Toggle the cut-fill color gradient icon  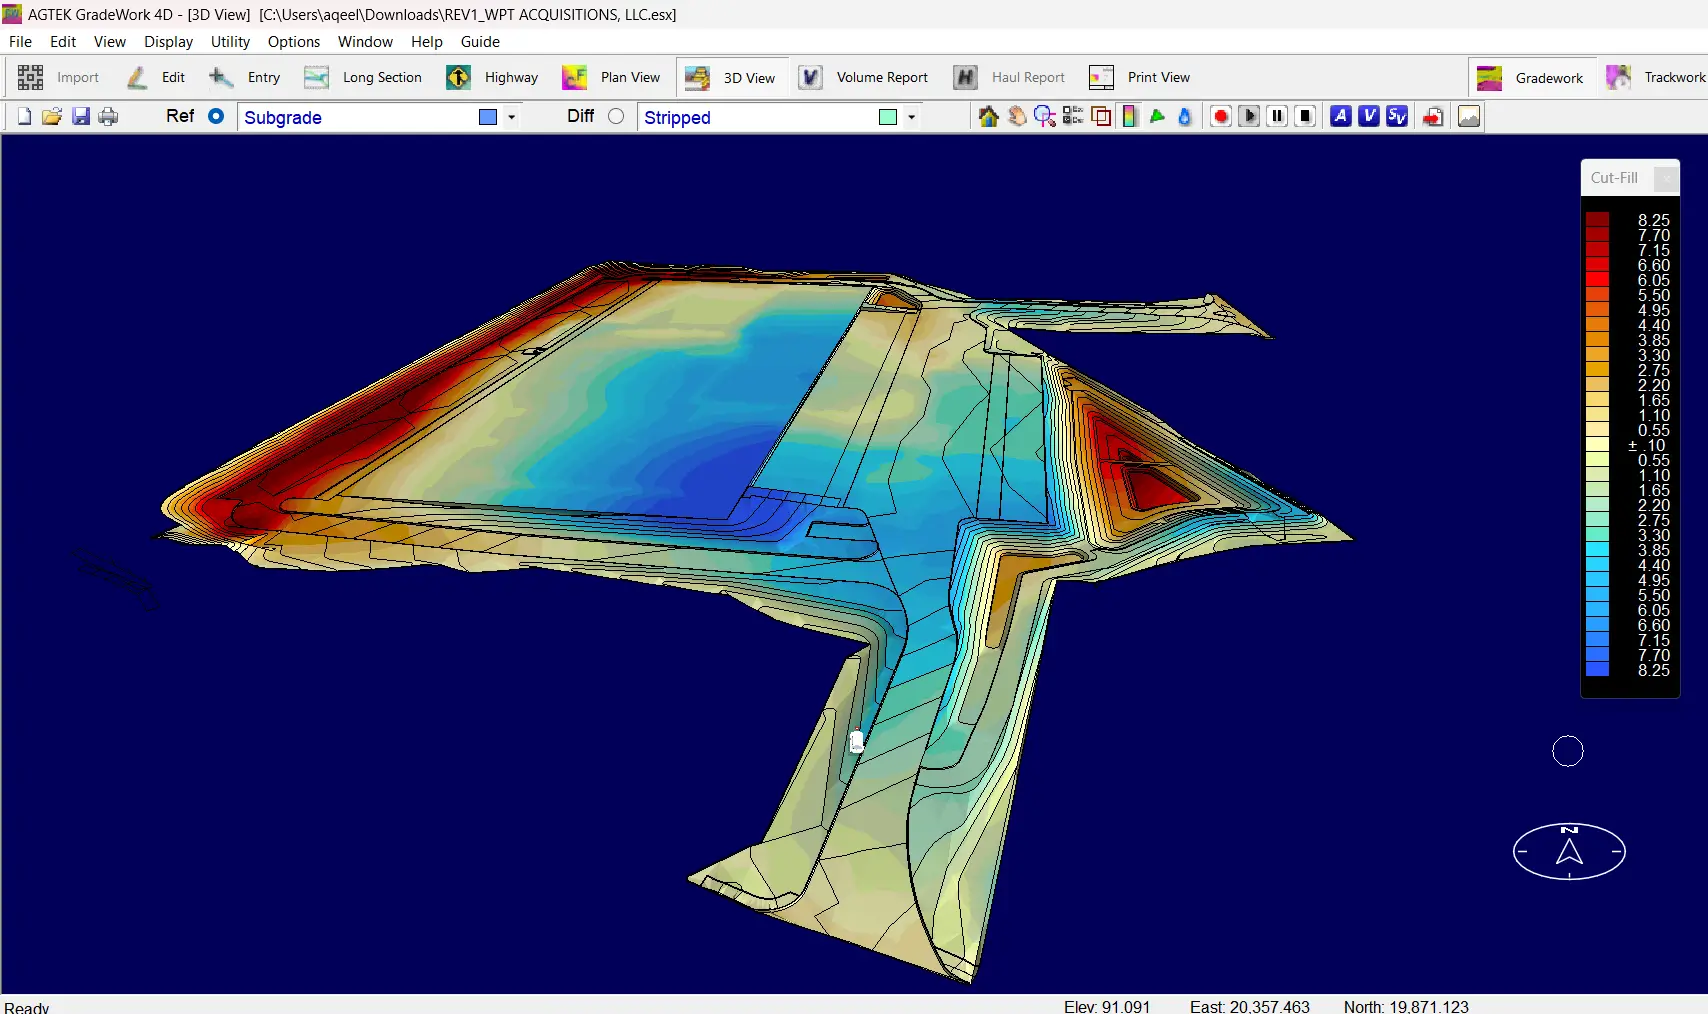(1129, 117)
